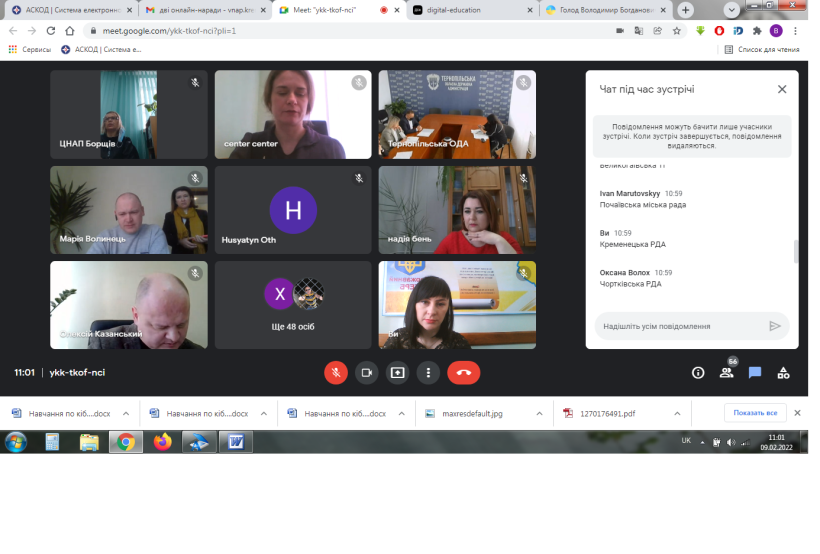Open the more options menu in Meet
This screenshot has height=554, width=820.
coord(428,373)
